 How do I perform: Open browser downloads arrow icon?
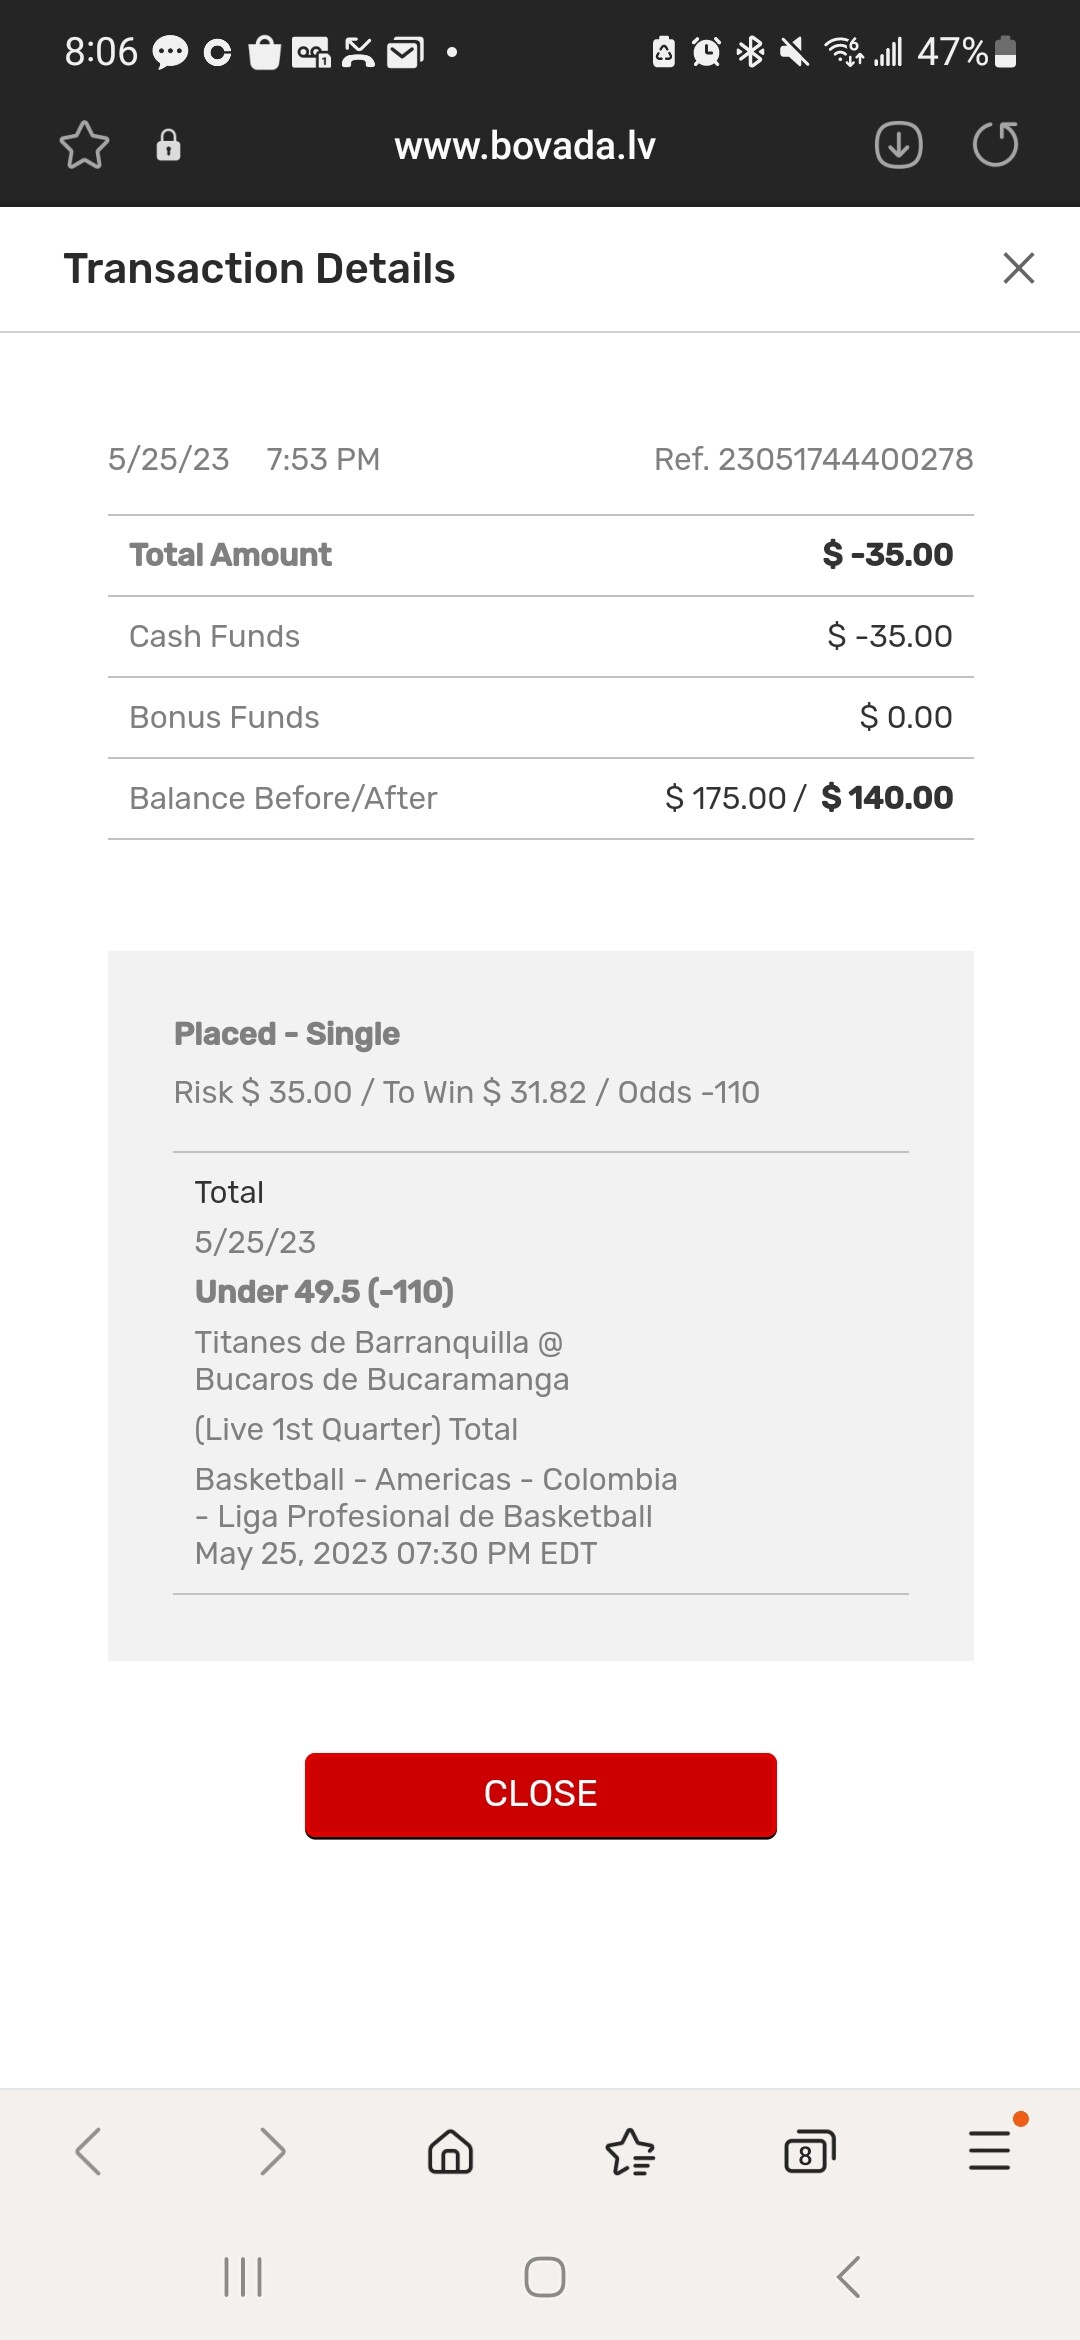[898, 145]
